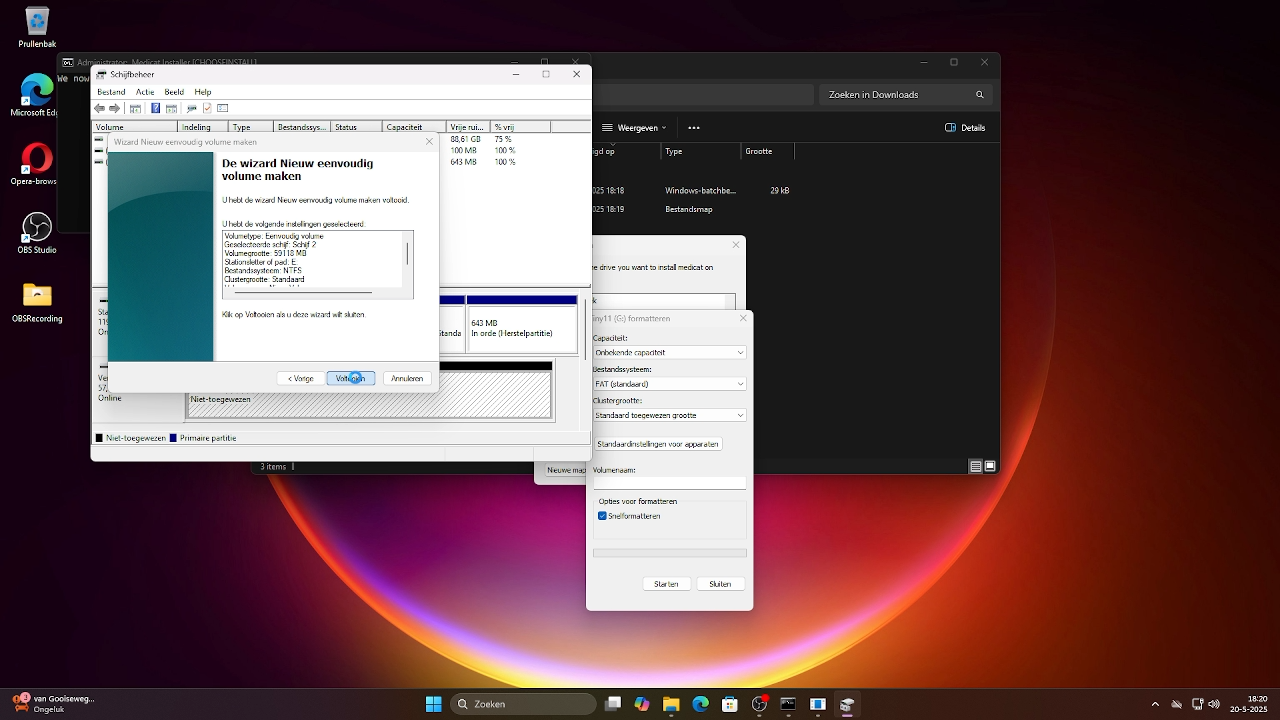This screenshot has height=720, width=1280.
Task: Open the Beeld menu in Schijfbeheer
Action: click(174, 92)
